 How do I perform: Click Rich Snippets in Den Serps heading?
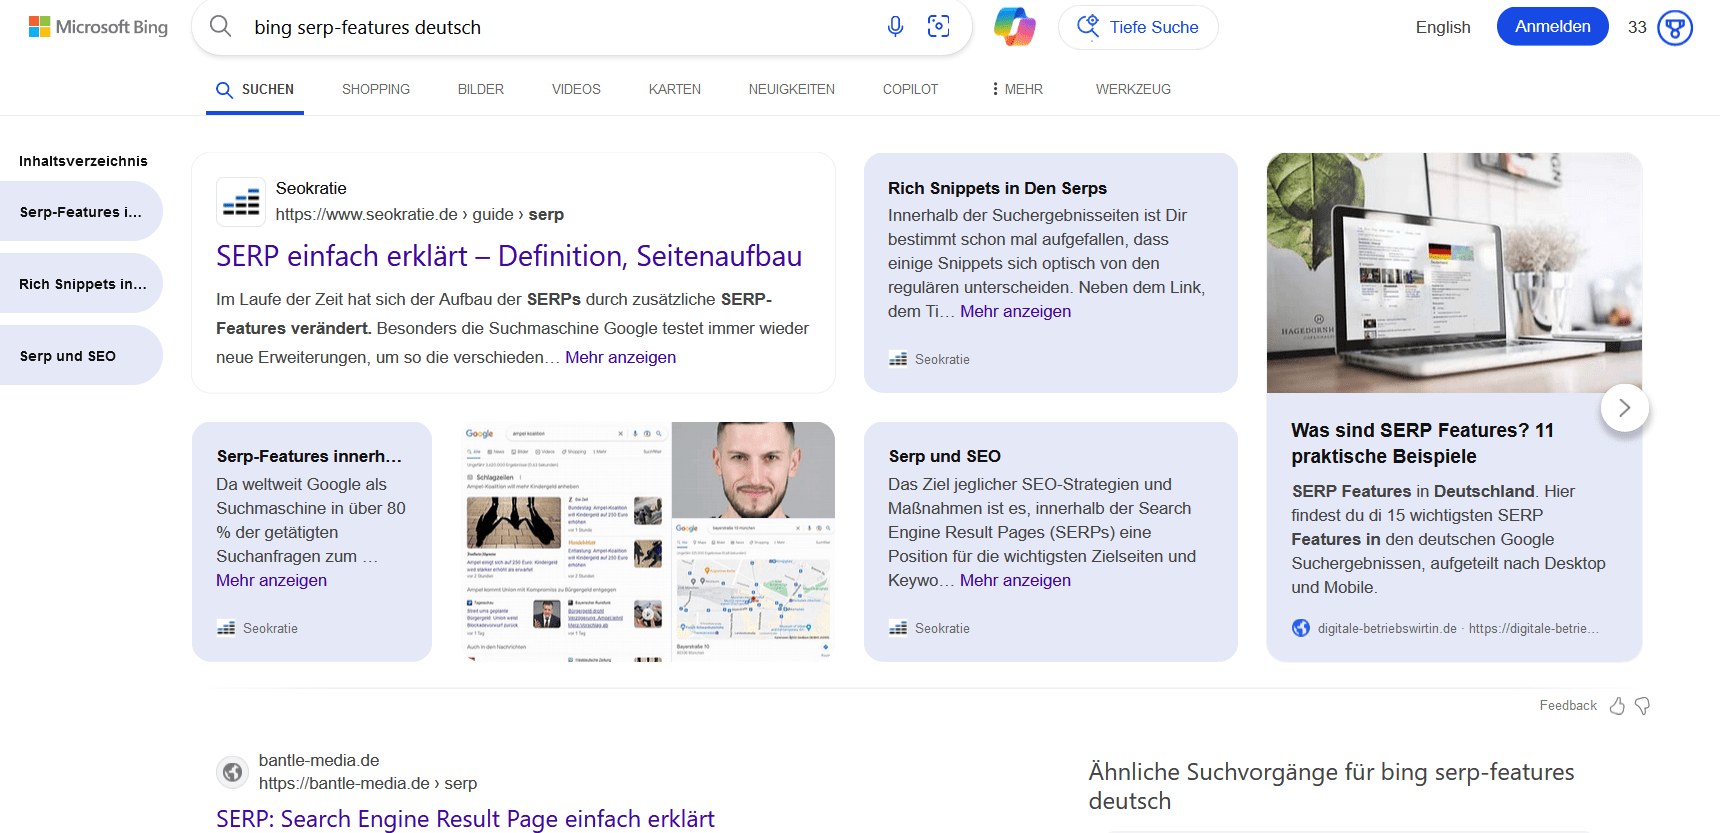[x=997, y=188]
